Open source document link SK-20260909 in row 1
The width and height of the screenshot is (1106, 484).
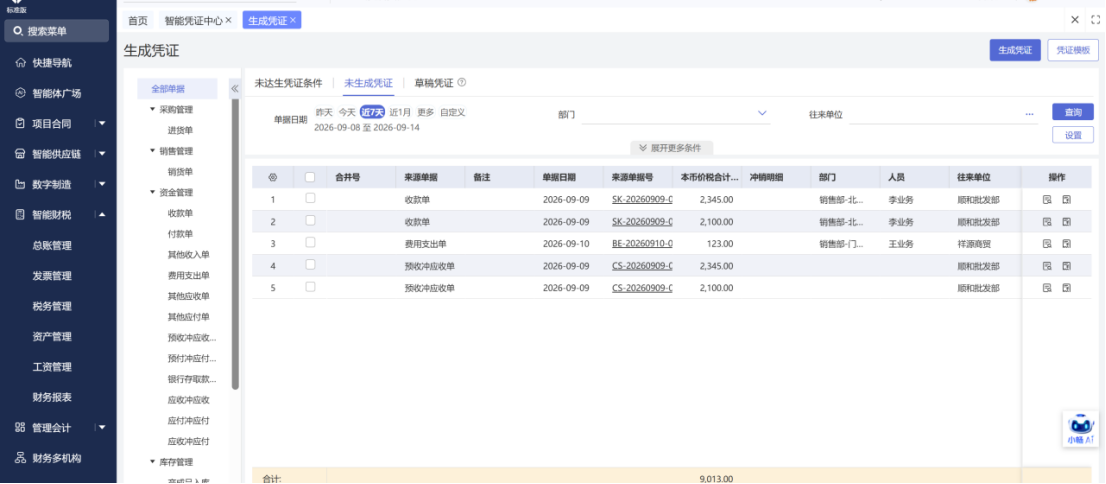[642, 200]
